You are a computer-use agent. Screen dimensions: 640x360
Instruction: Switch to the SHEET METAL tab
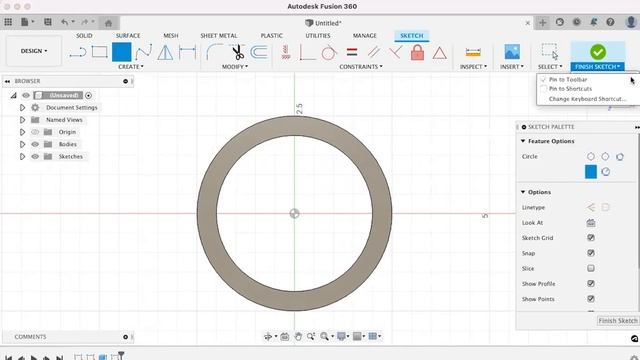point(218,36)
